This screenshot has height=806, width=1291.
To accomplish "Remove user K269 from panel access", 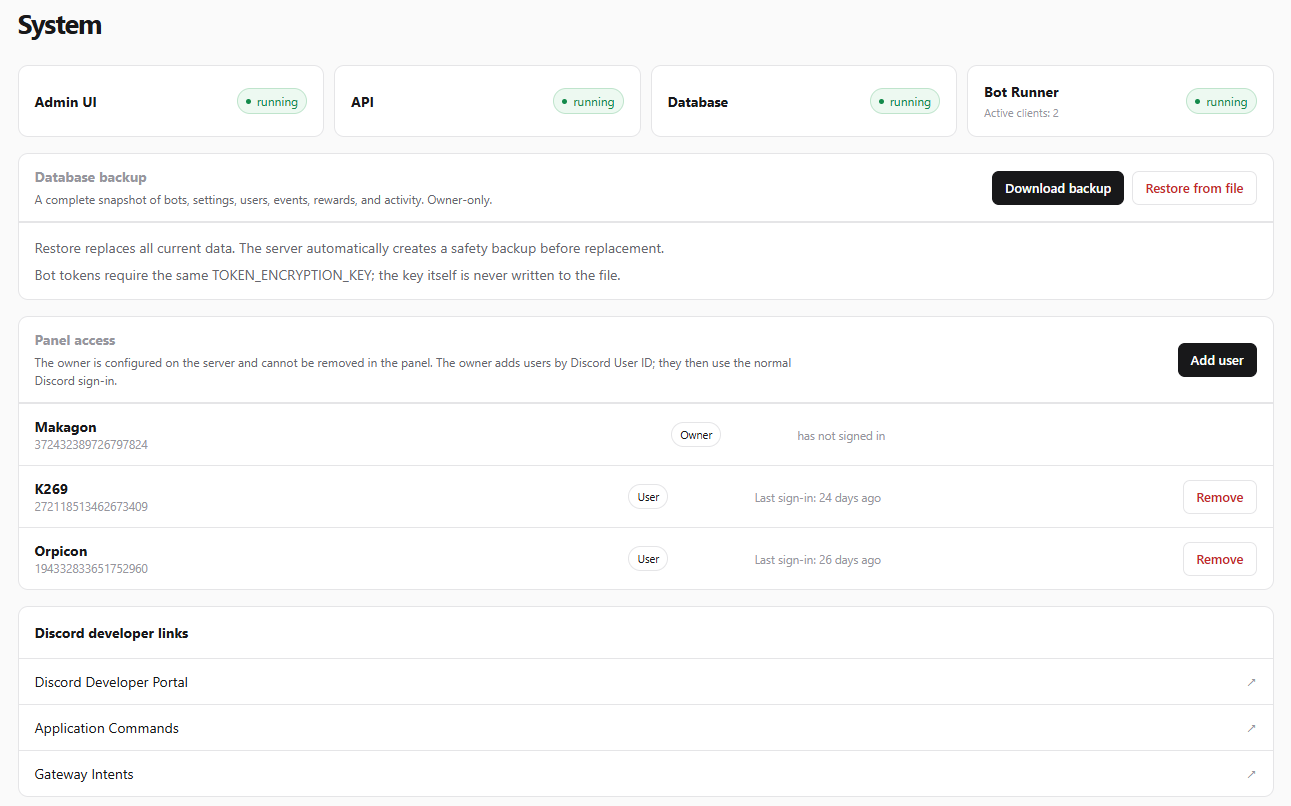I will (1220, 497).
